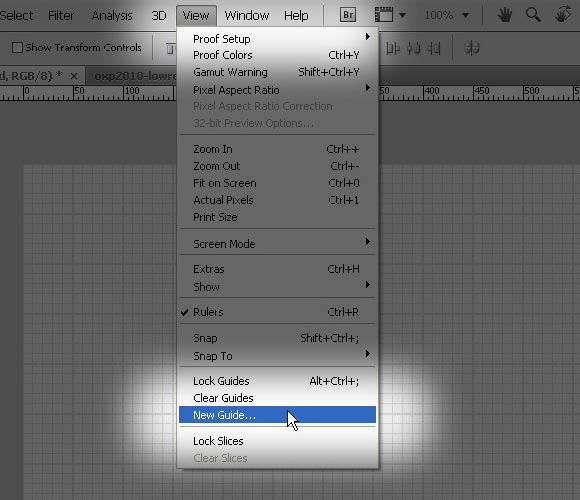Viewport: 580px width, 500px height.
Task: Toggle the Show Transform Controls checkbox
Action: pyautogui.click(x=17, y=48)
